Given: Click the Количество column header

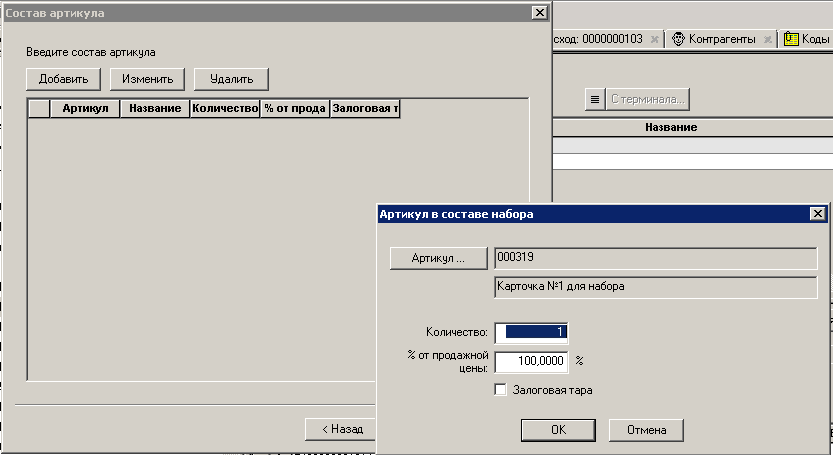Looking at the screenshot, I should coord(225,108).
